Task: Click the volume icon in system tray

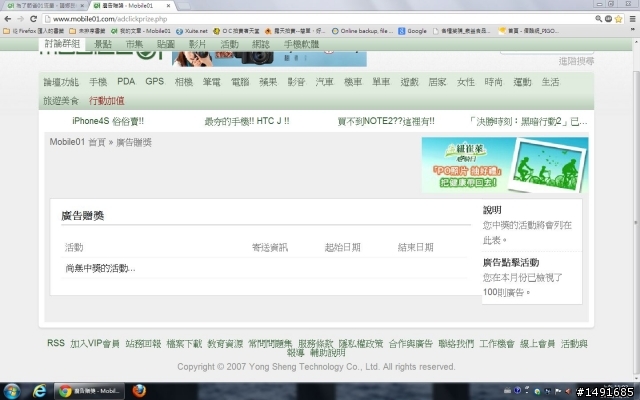Action: [x=568, y=391]
